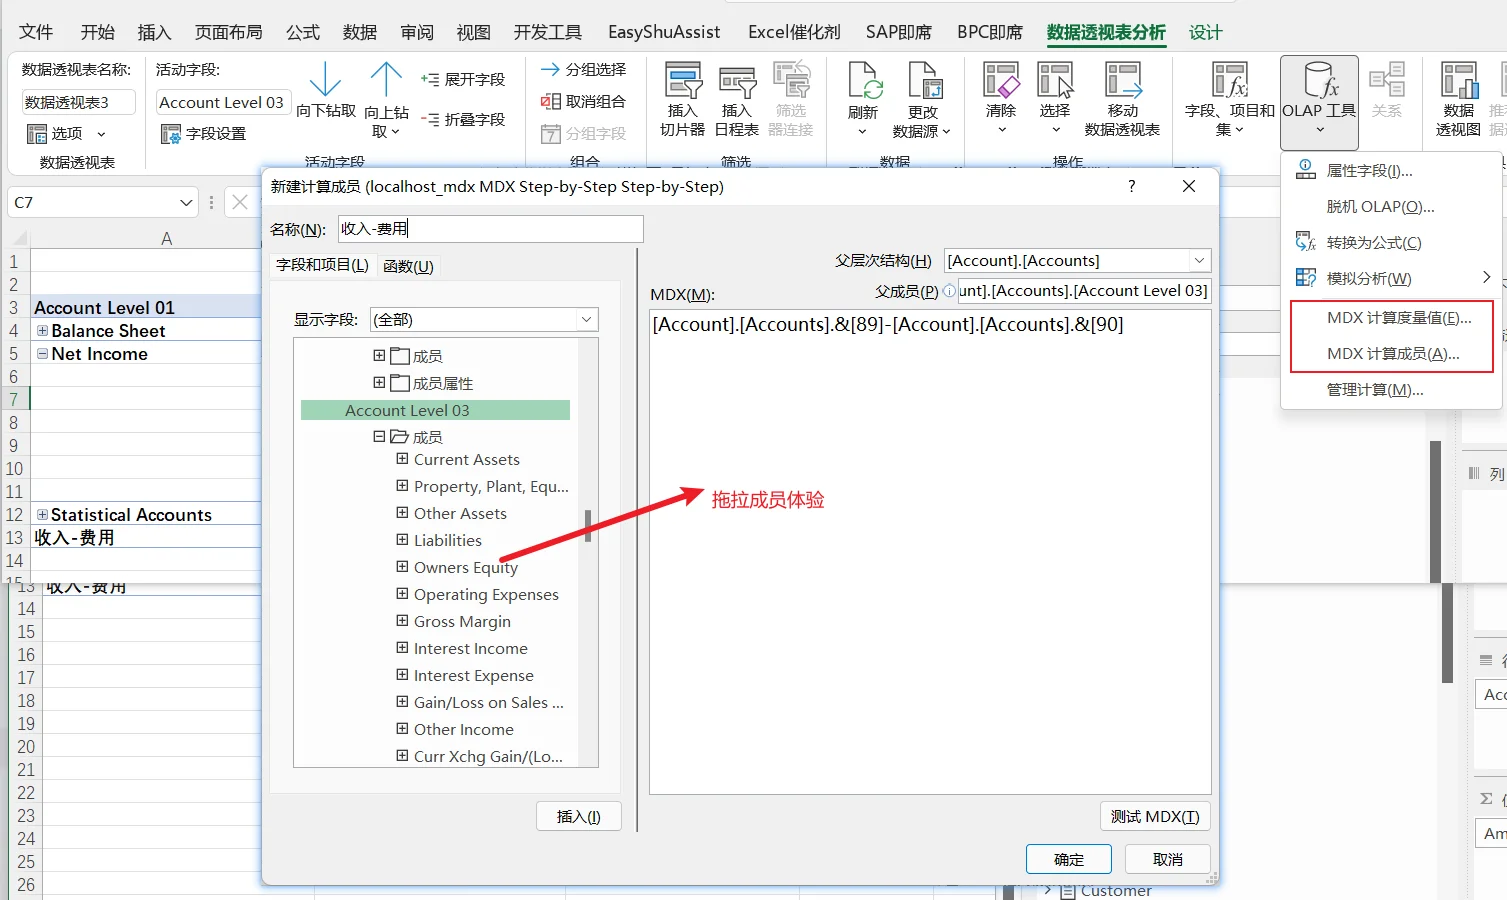The height and width of the screenshot is (900, 1507).
Task: Choose MDX 计算成员(A)... menu entry
Action: coord(1393,354)
